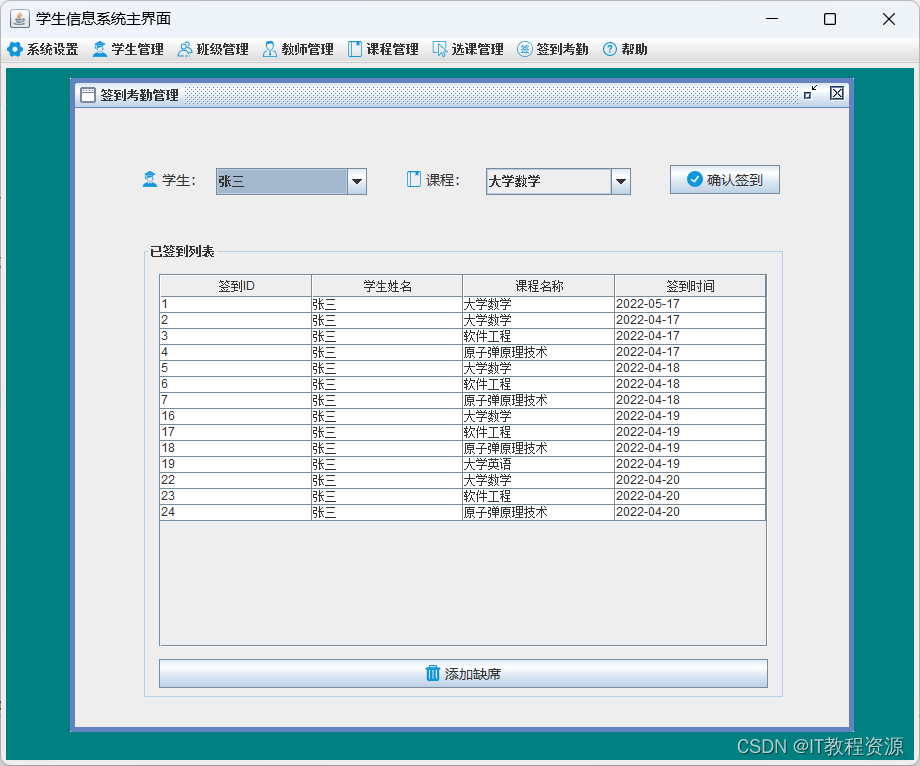Minimize the main application window
The image size is (920, 766).
click(x=772, y=19)
